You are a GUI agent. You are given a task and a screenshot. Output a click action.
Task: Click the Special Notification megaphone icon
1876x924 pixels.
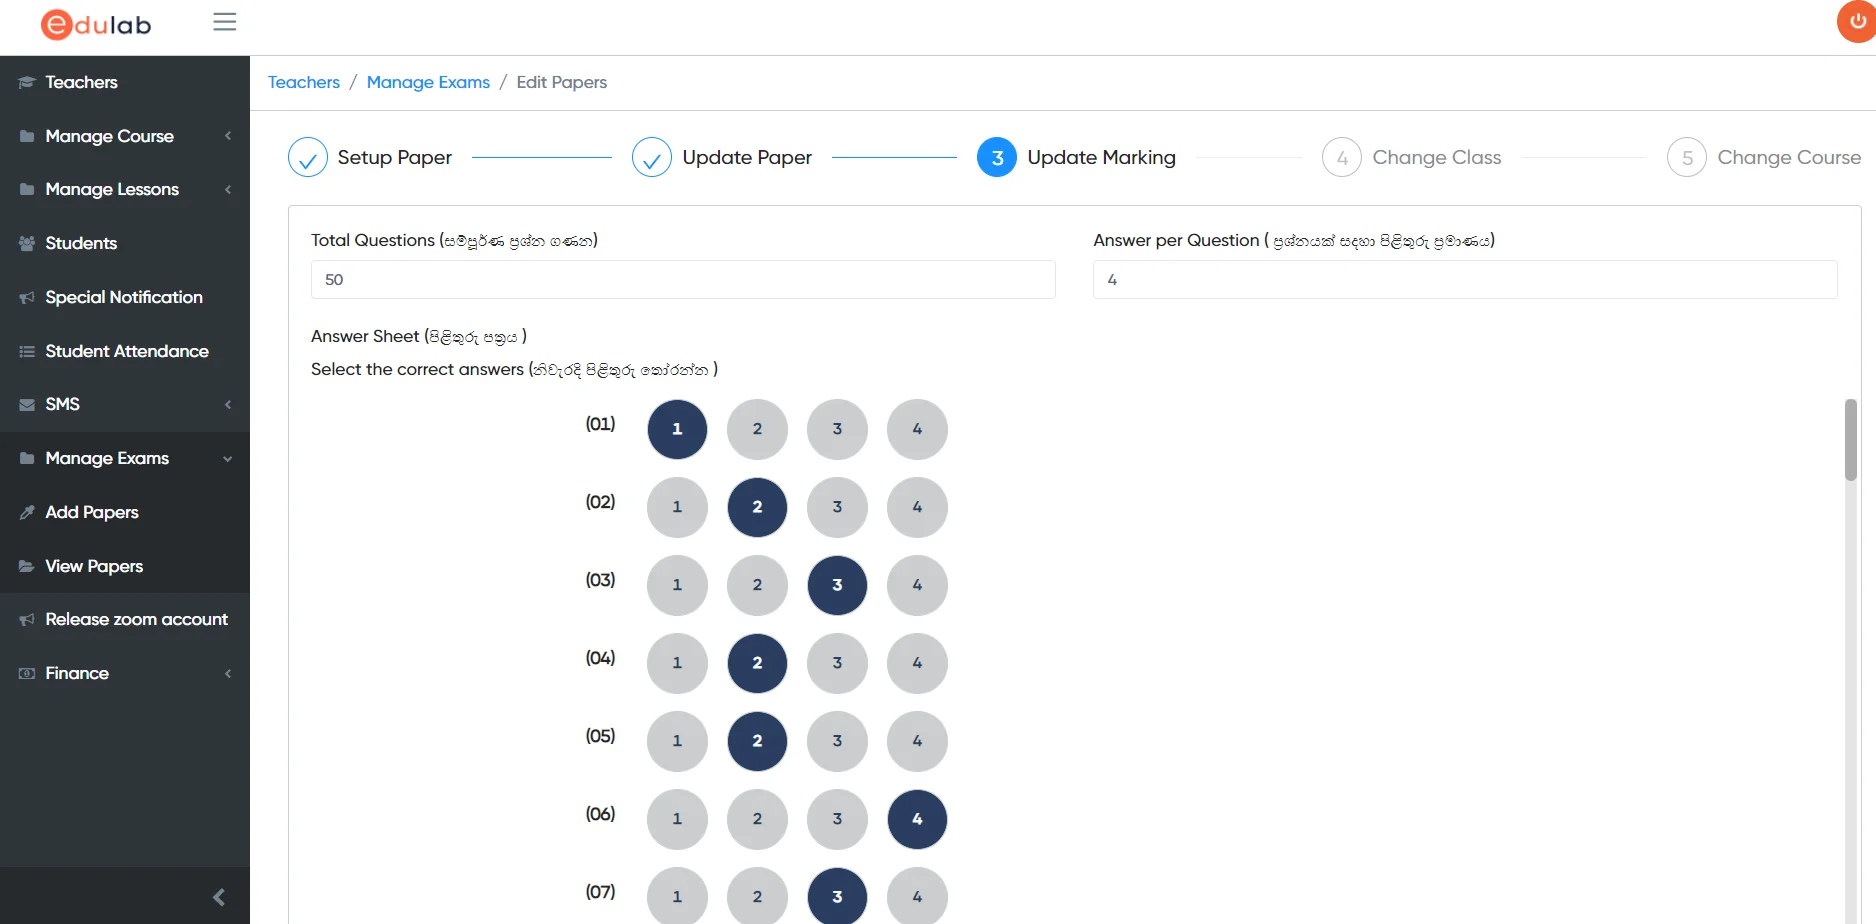click(x=27, y=297)
